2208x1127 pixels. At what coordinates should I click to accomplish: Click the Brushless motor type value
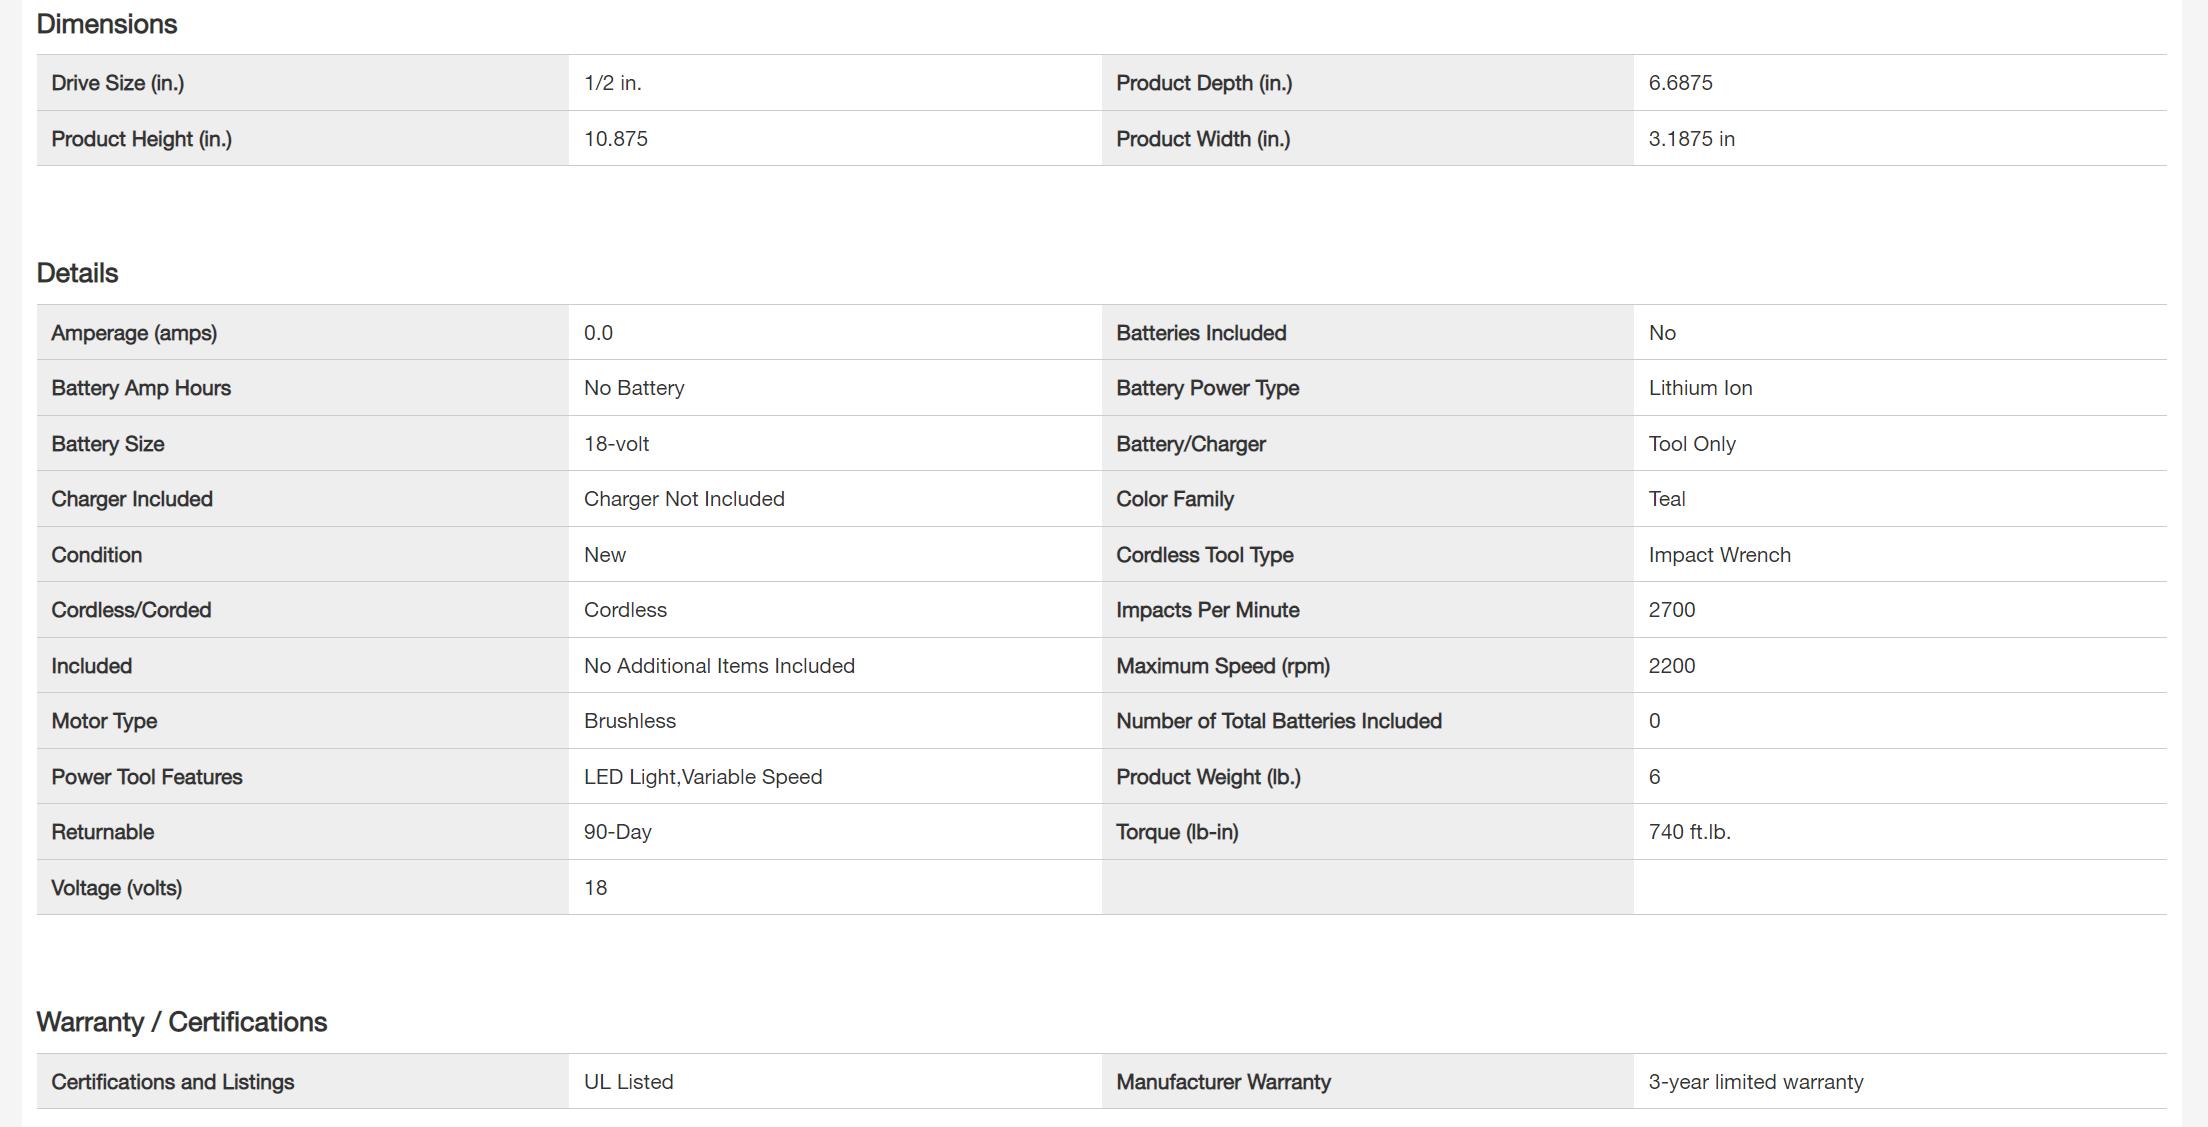point(630,721)
